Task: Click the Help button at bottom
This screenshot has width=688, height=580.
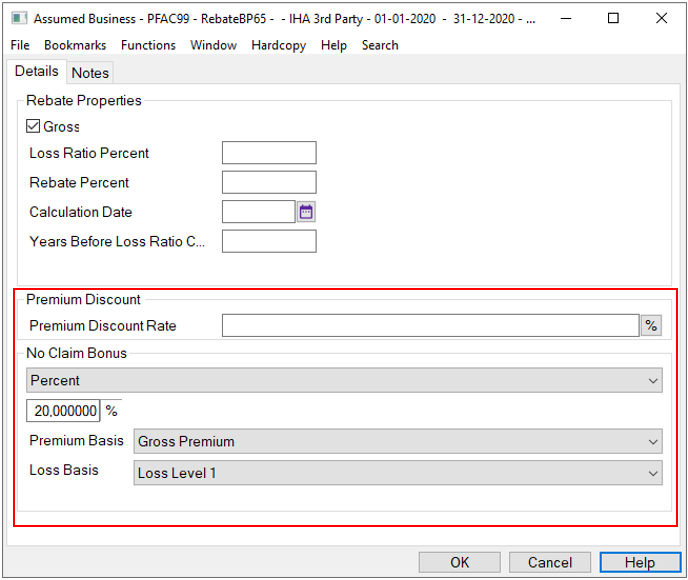Action: pos(639,562)
